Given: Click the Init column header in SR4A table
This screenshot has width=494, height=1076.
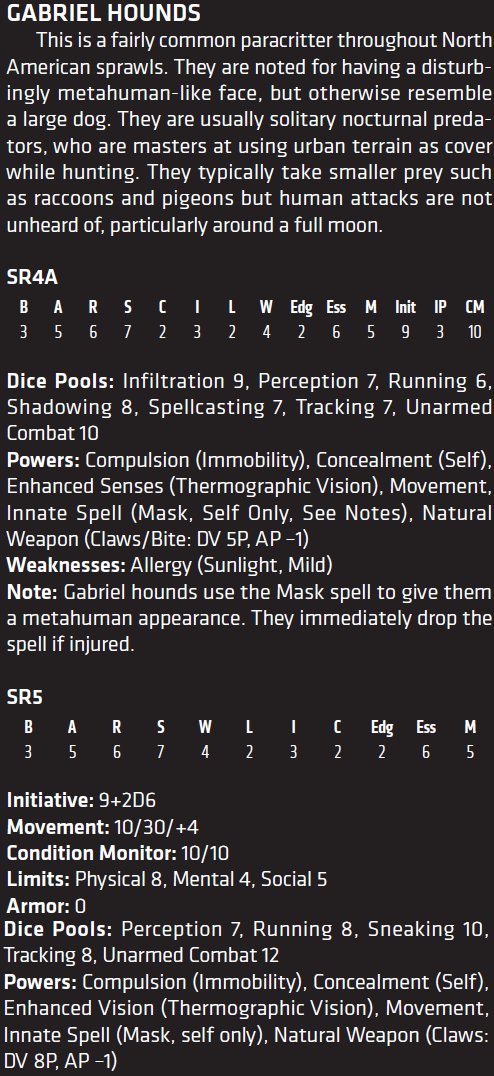Looking at the screenshot, I should [x=405, y=307].
